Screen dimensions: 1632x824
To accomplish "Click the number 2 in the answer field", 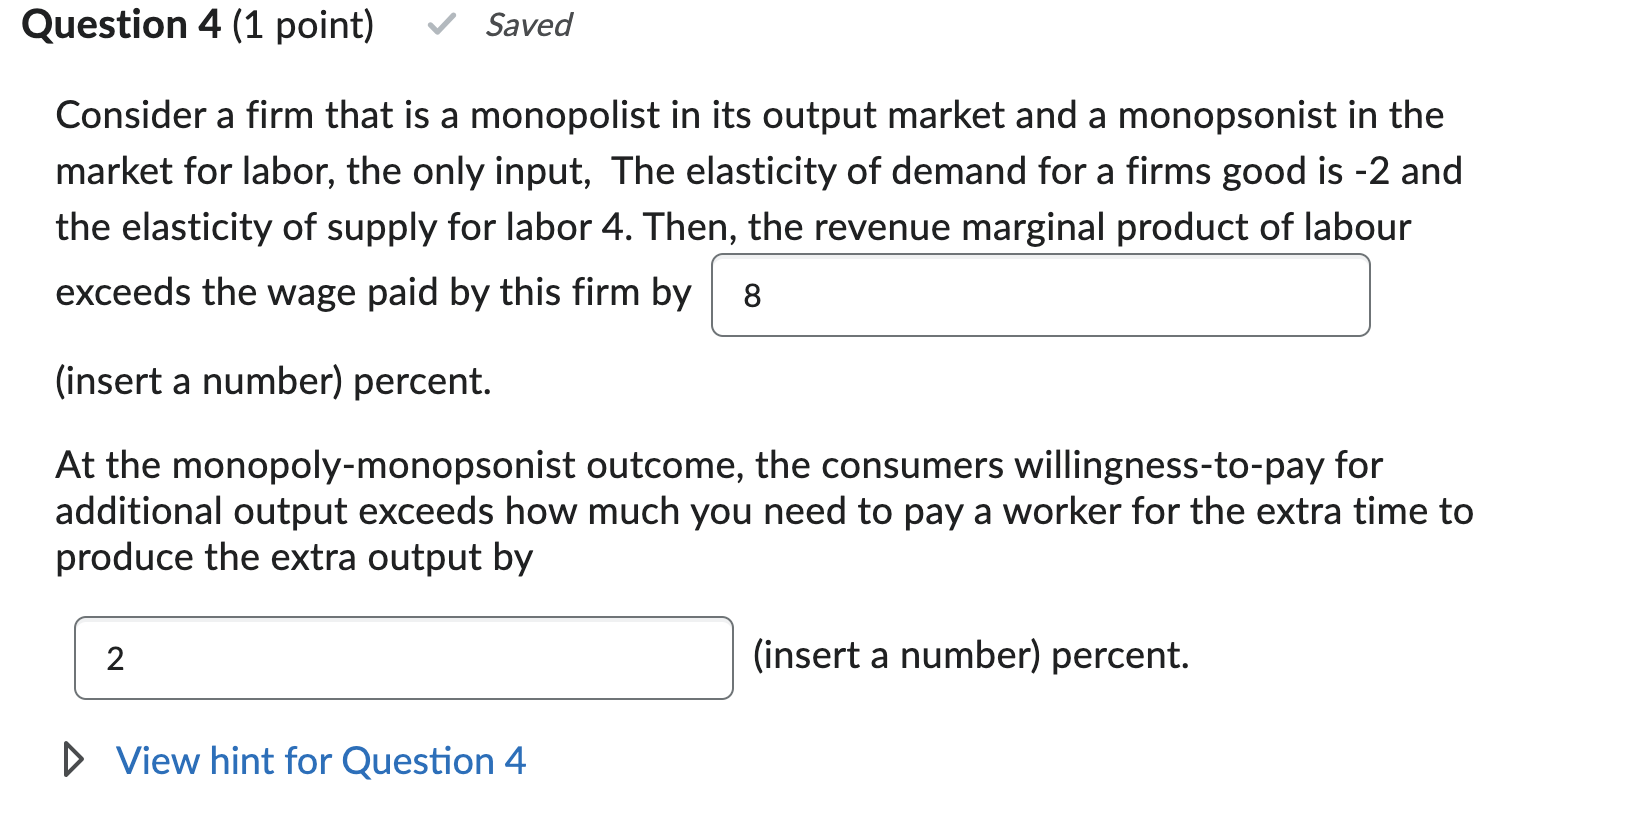I will tap(115, 657).
